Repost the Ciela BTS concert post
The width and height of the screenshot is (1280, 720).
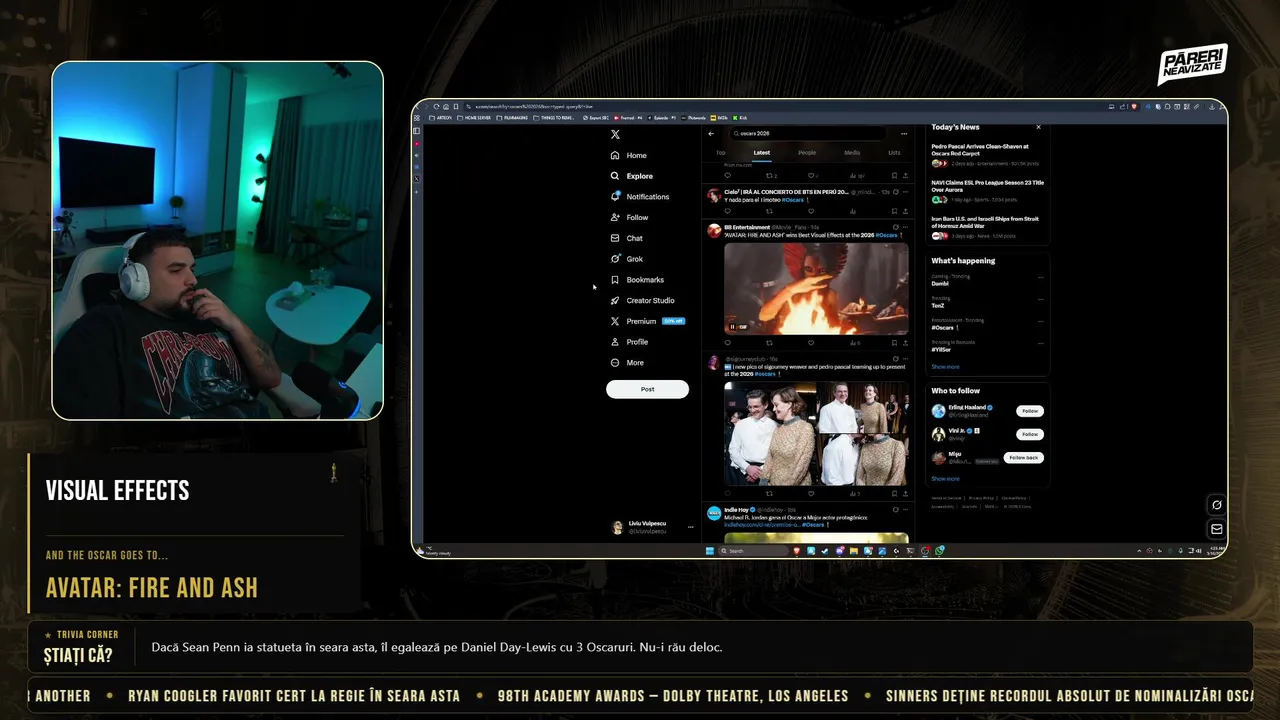click(769, 211)
